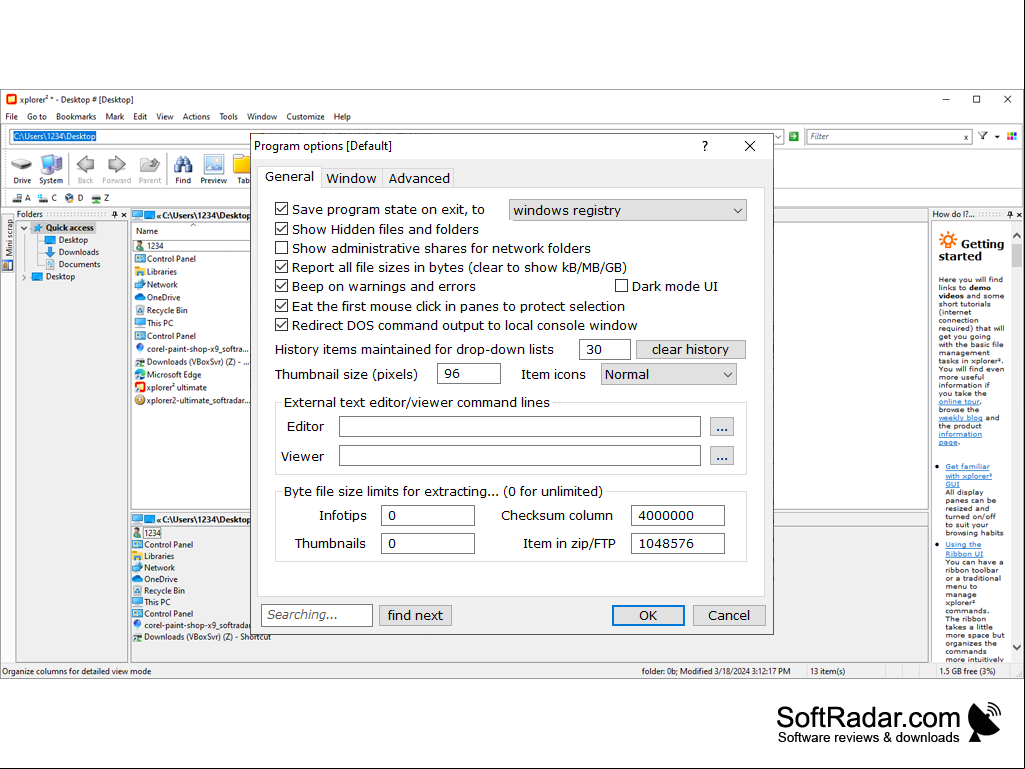1025x769 pixels.
Task: Close the How do I panel
Action: [x=1018, y=214]
